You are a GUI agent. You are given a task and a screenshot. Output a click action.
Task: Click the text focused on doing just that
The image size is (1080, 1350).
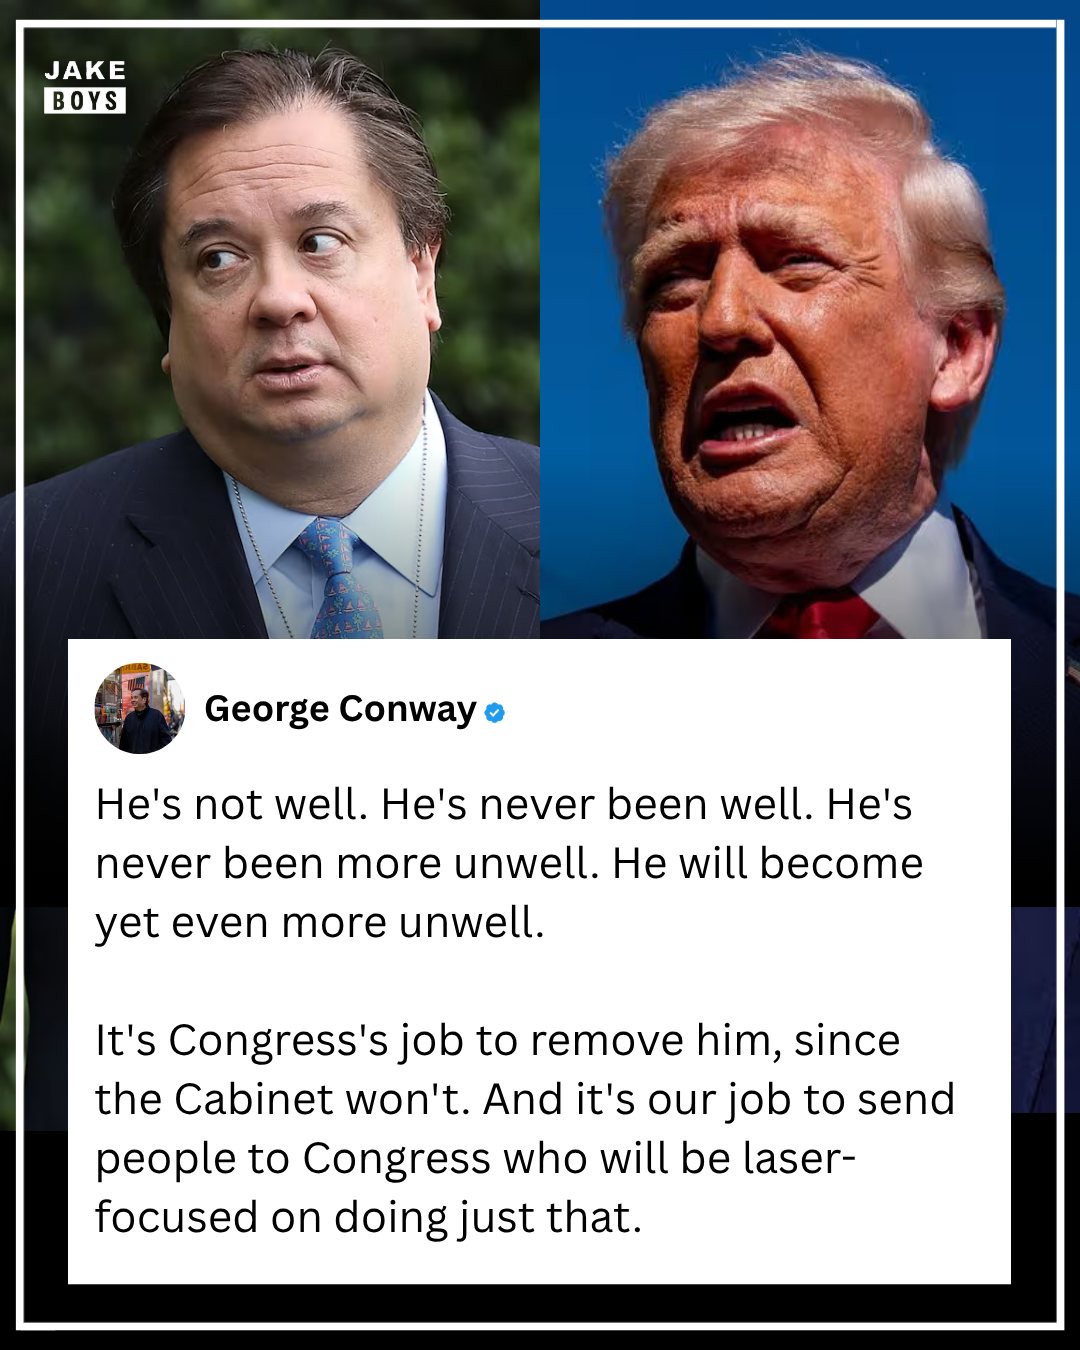coord(368,1217)
